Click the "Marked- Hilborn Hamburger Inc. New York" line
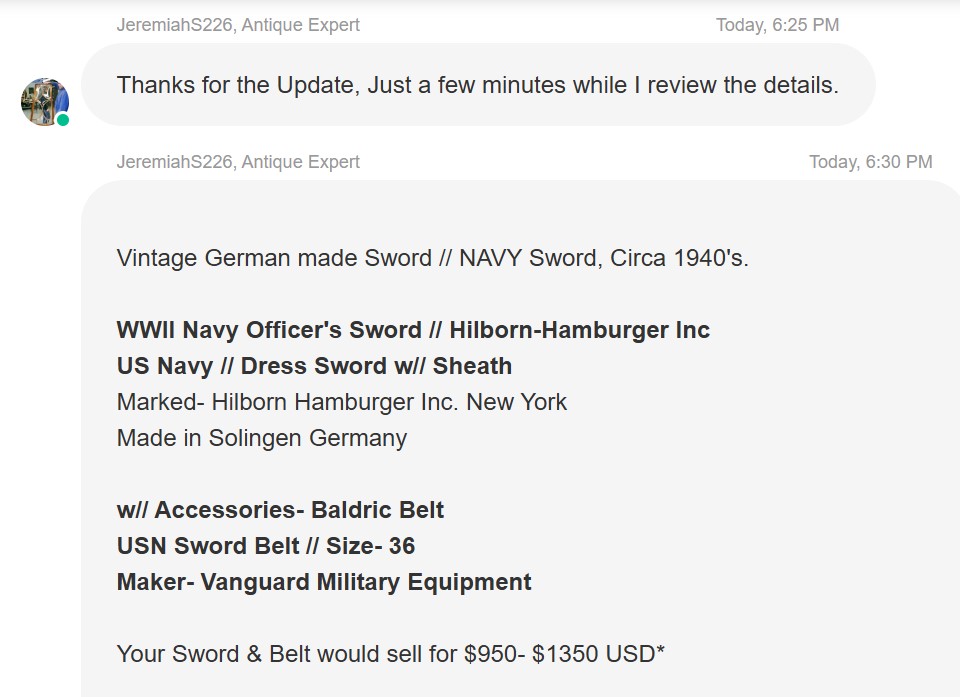 pos(341,402)
